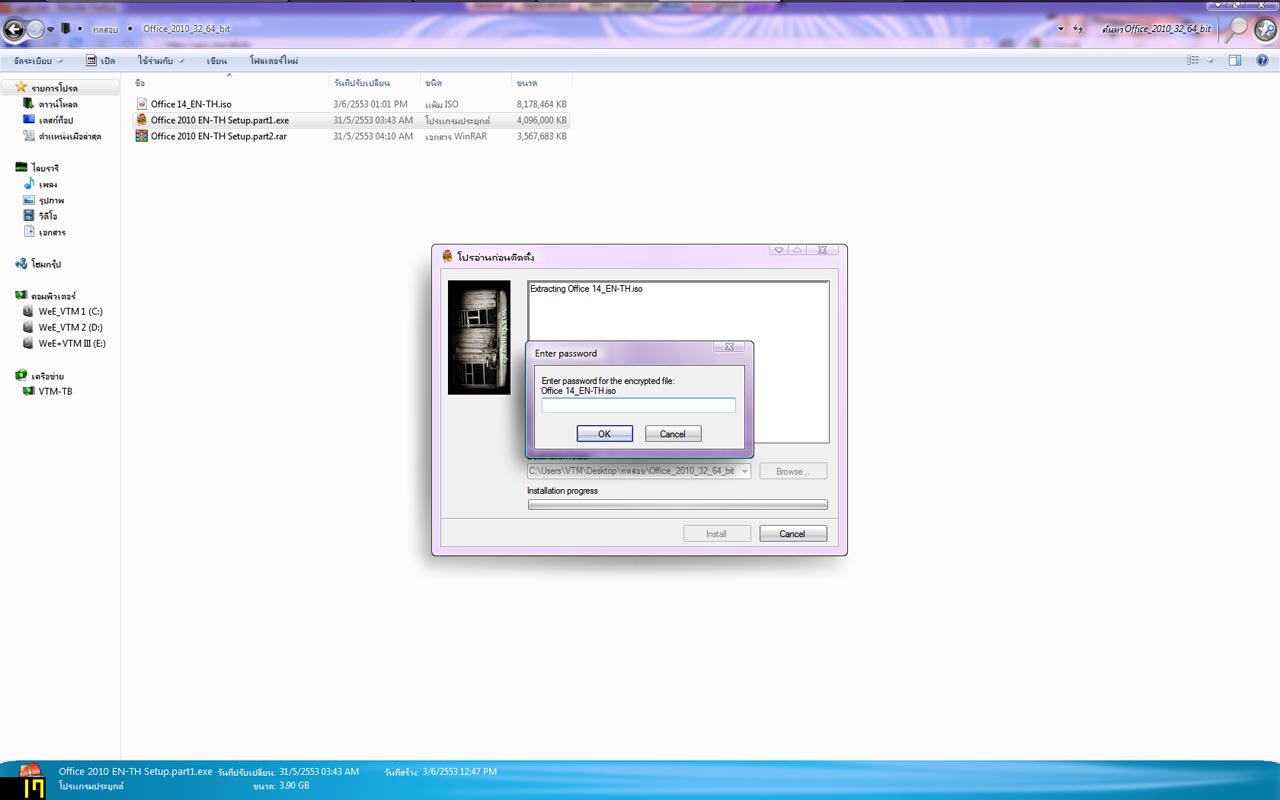Sort files by the ชนิด (Type) column
Image resolution: width=1280 pixels, height=800 pixels.
coord(465,83)
